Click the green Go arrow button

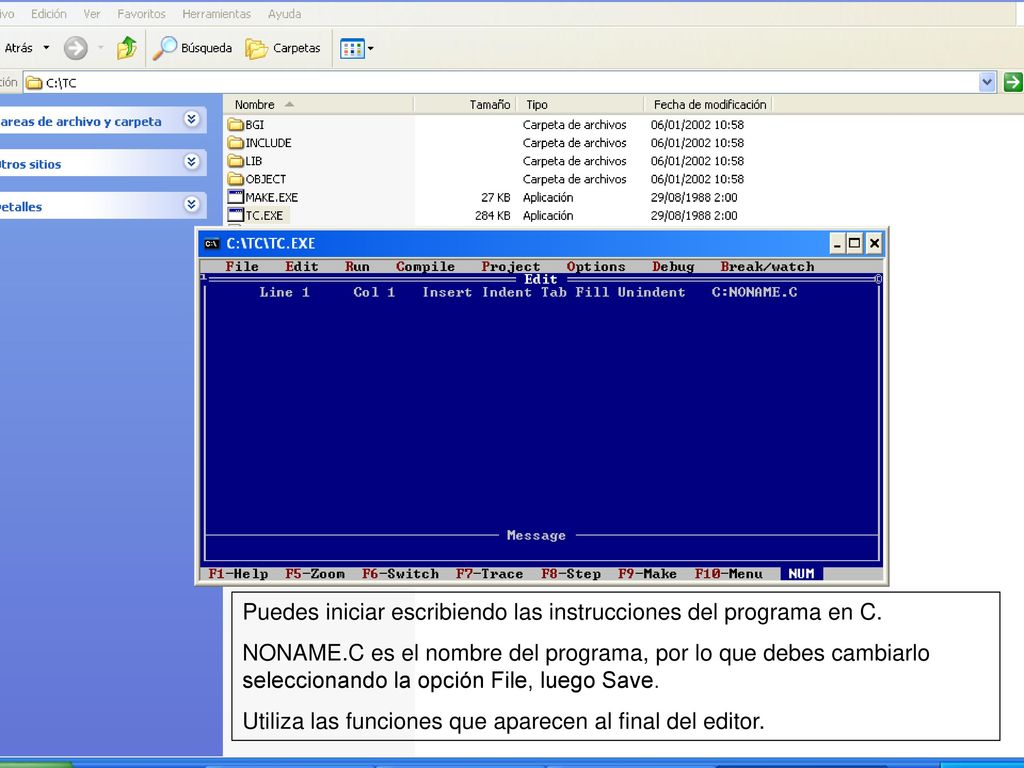click(x=1012, y=82)
